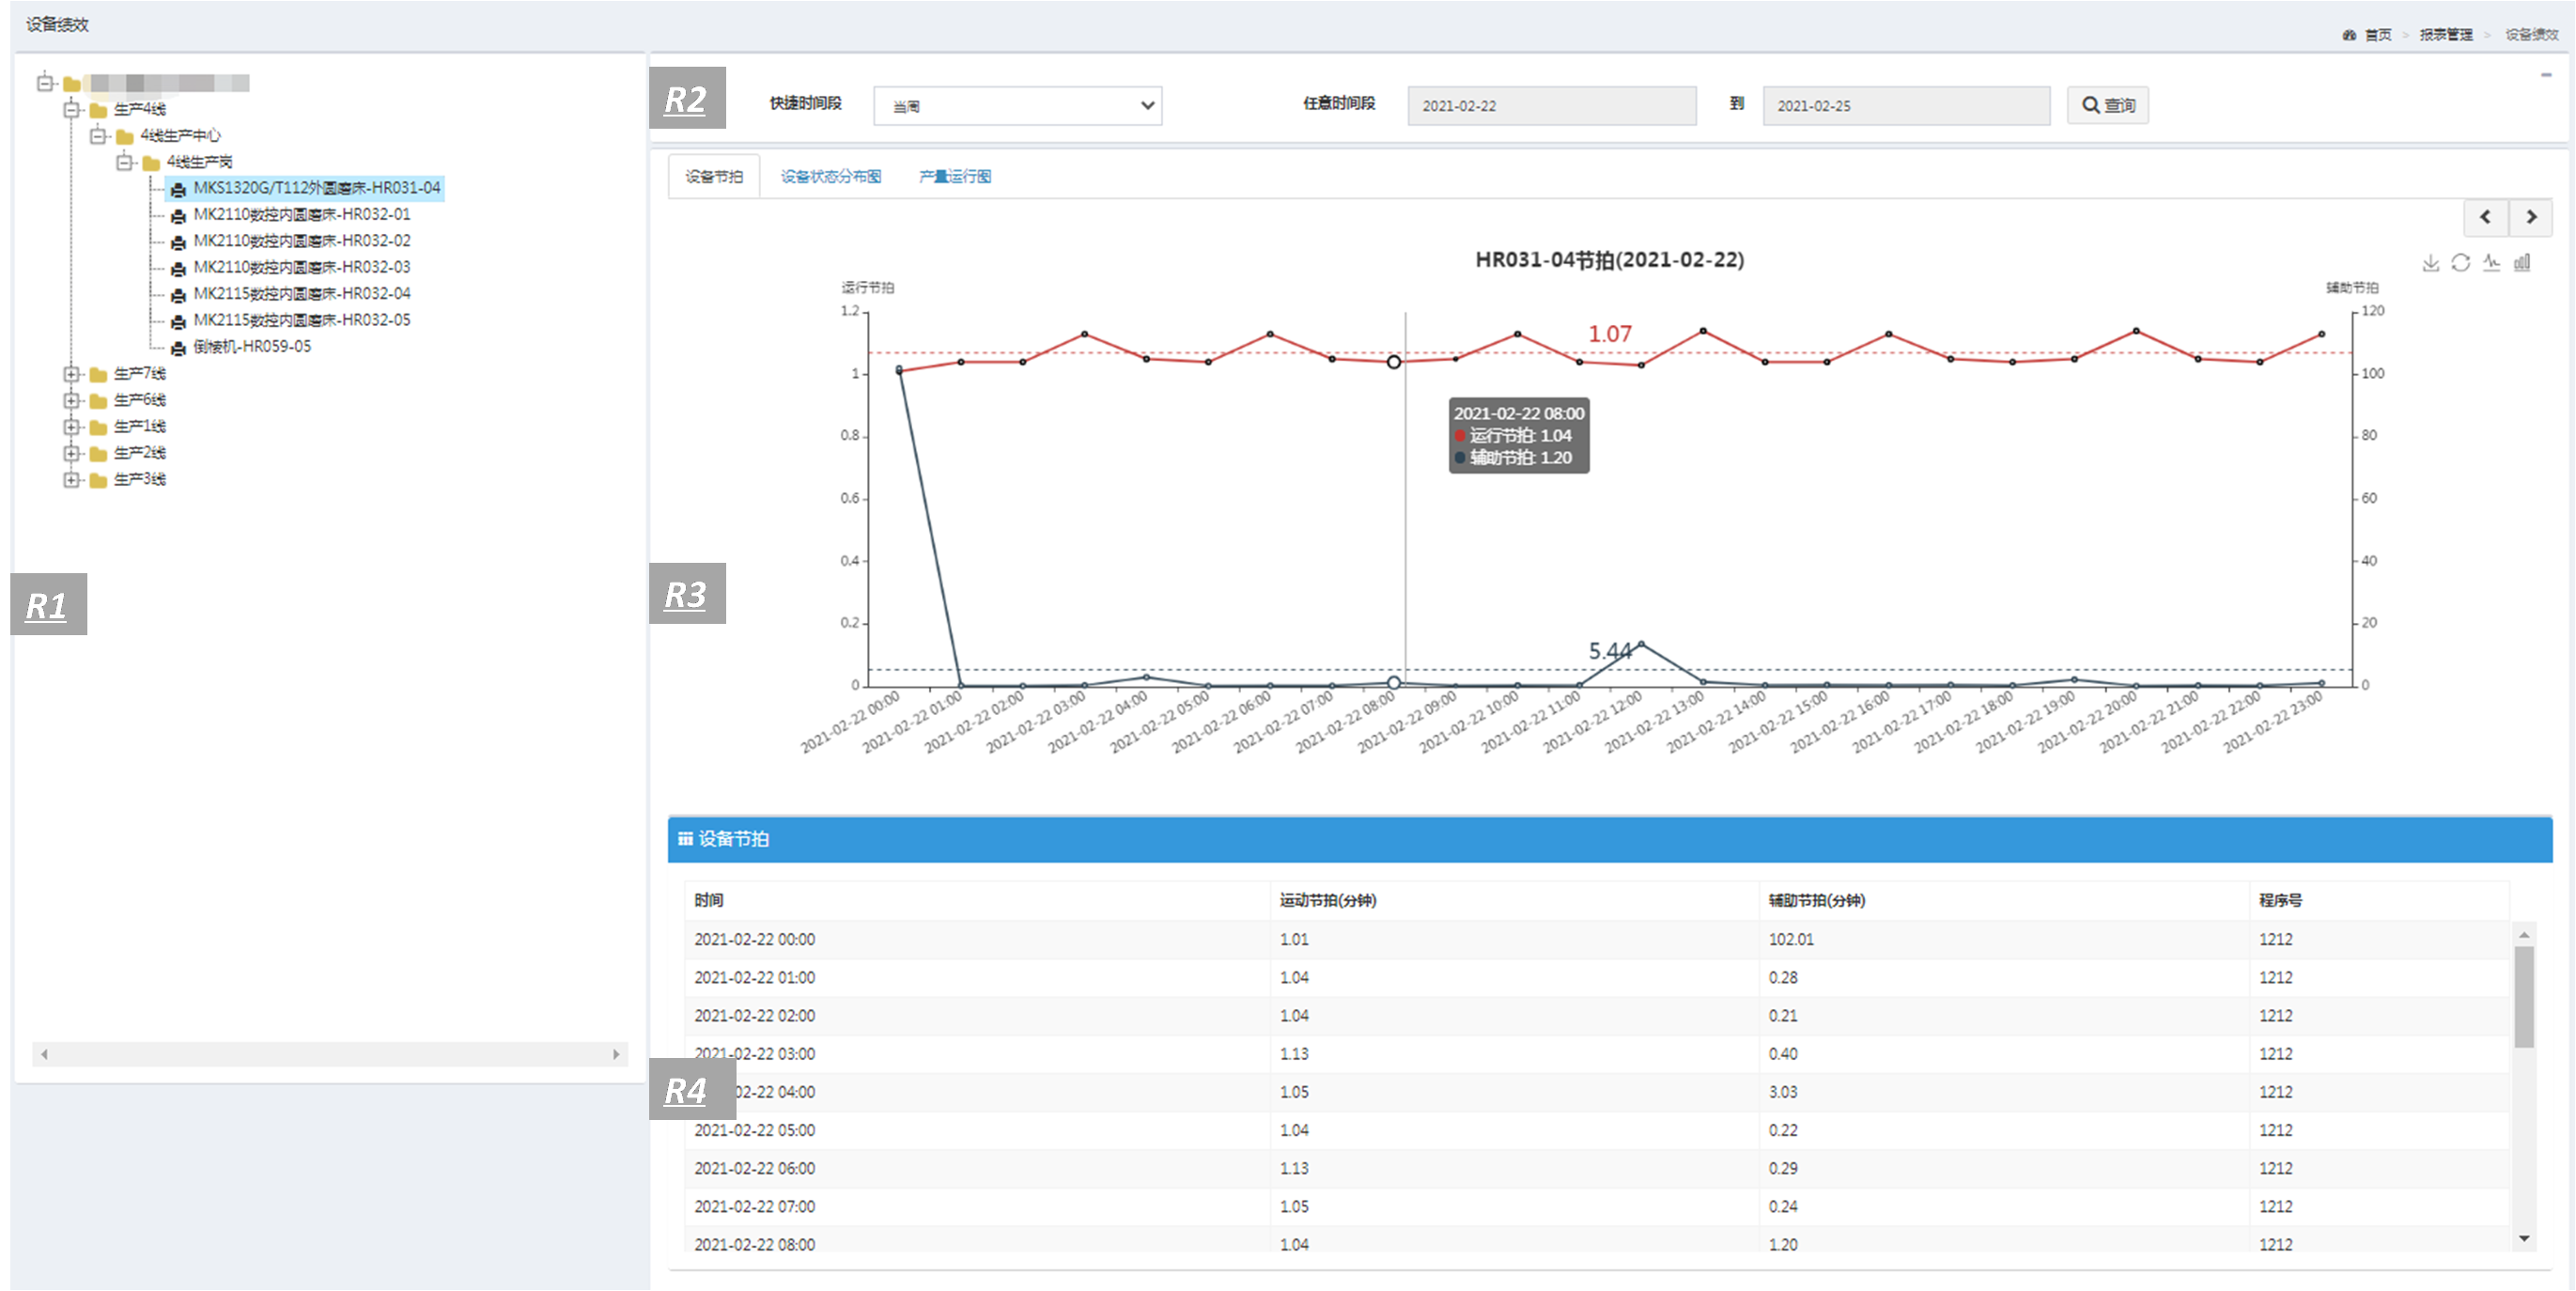2576x1291 pixels.
Task: Click the 生产6线 folder label
Action: coord(140,400)
